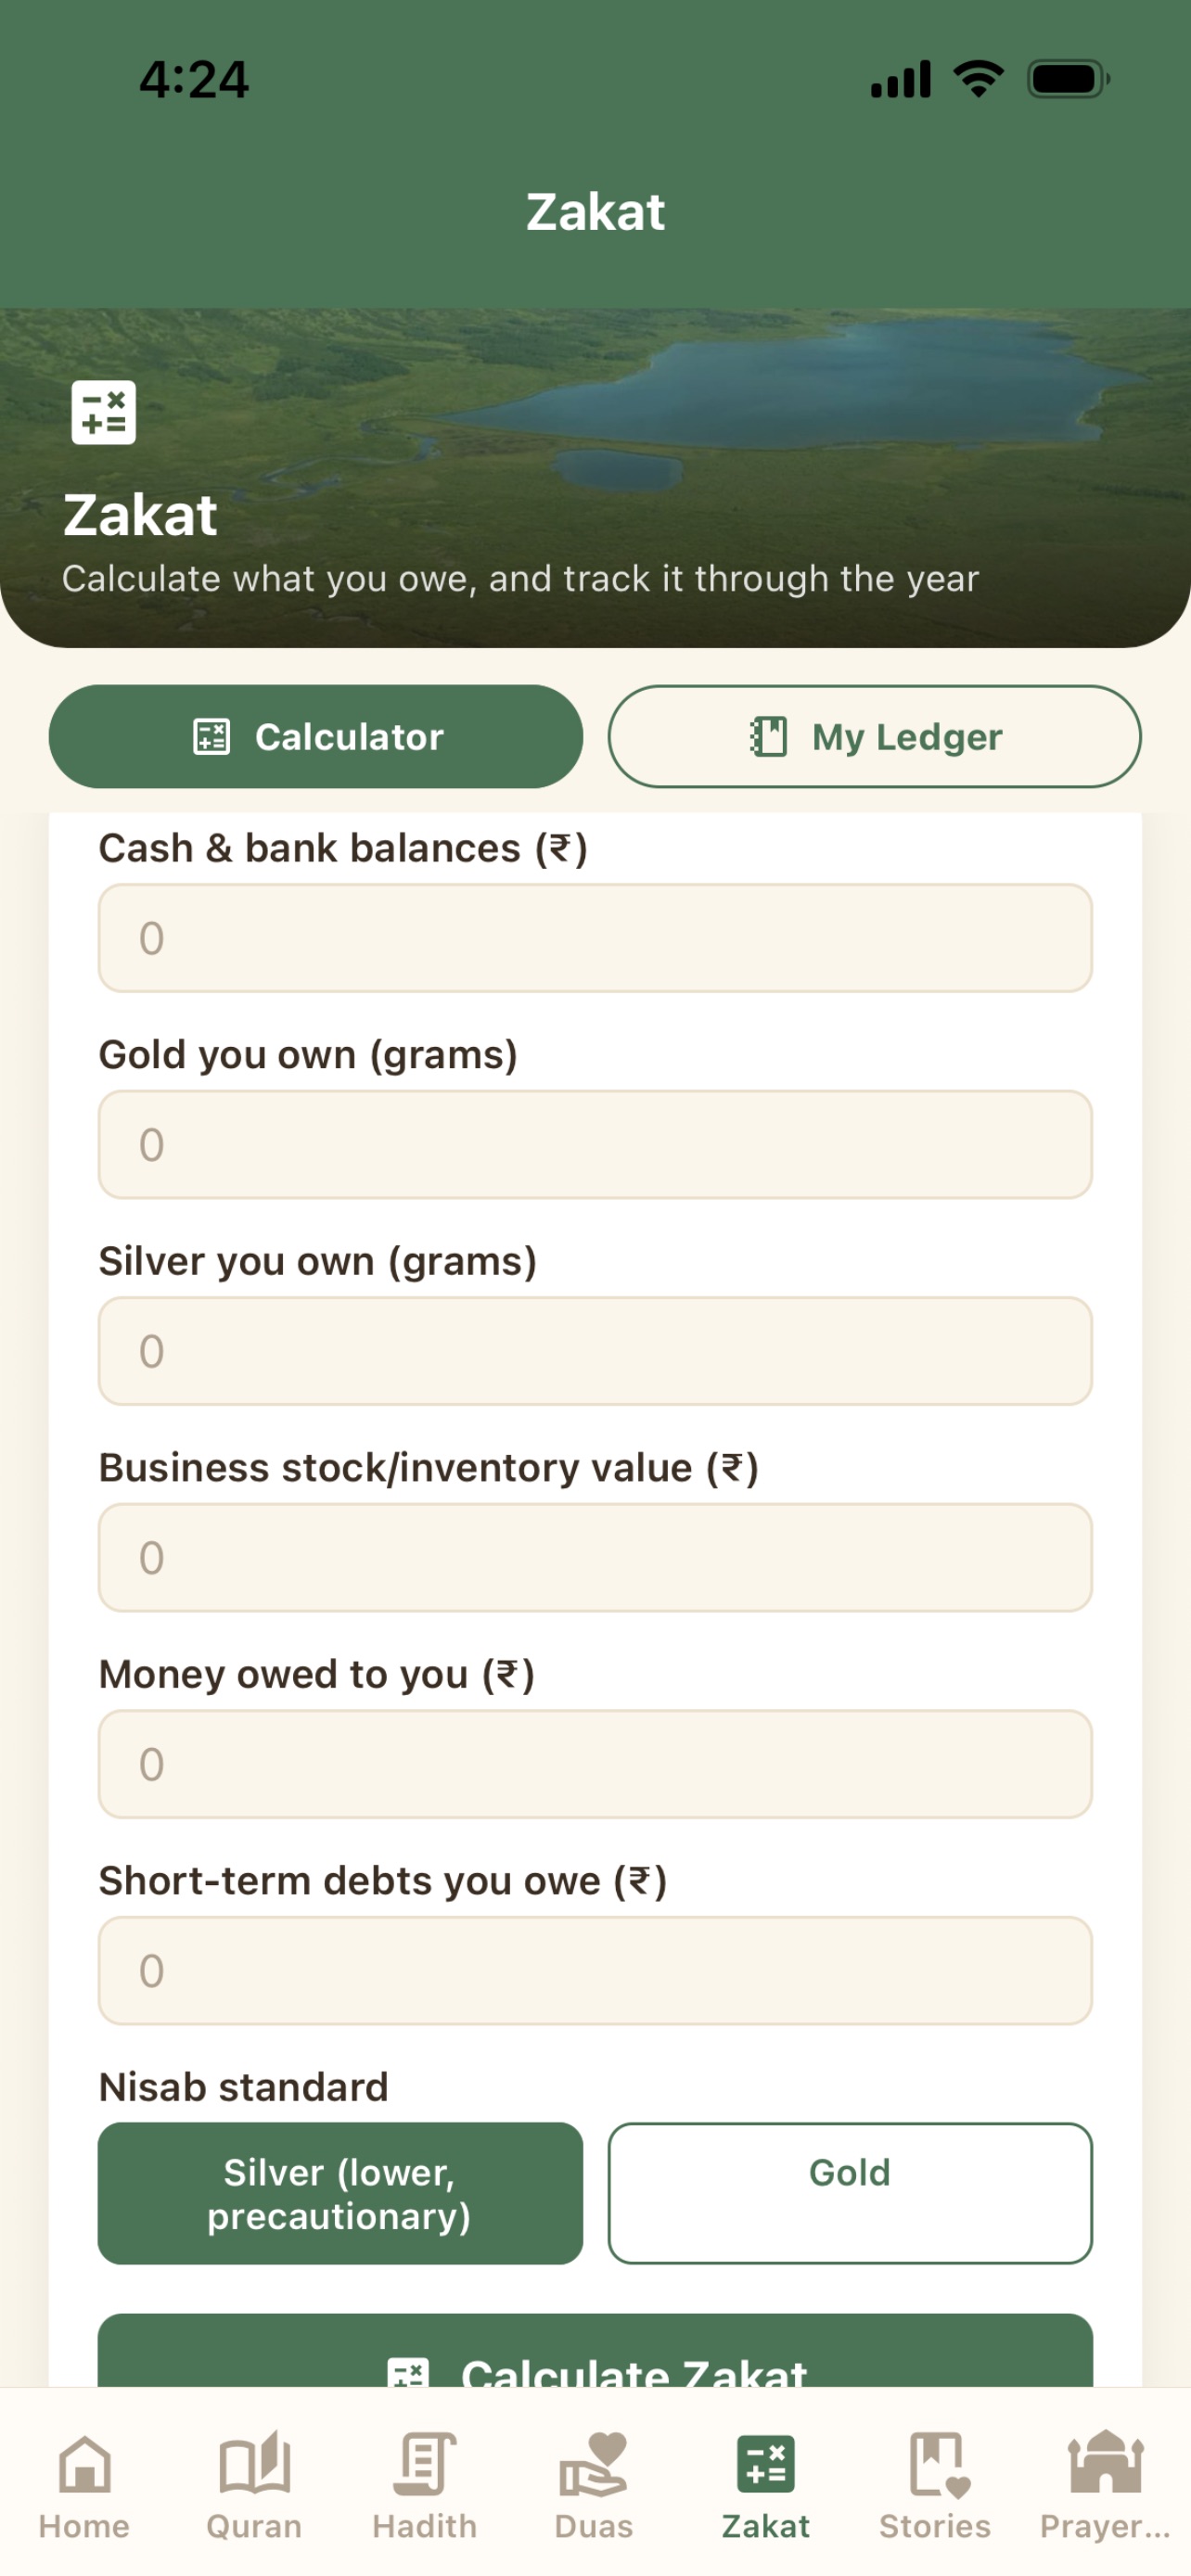Screen dimensions: 1191x2576
Task: Focus the Gold you own field
Action: 595,1145
